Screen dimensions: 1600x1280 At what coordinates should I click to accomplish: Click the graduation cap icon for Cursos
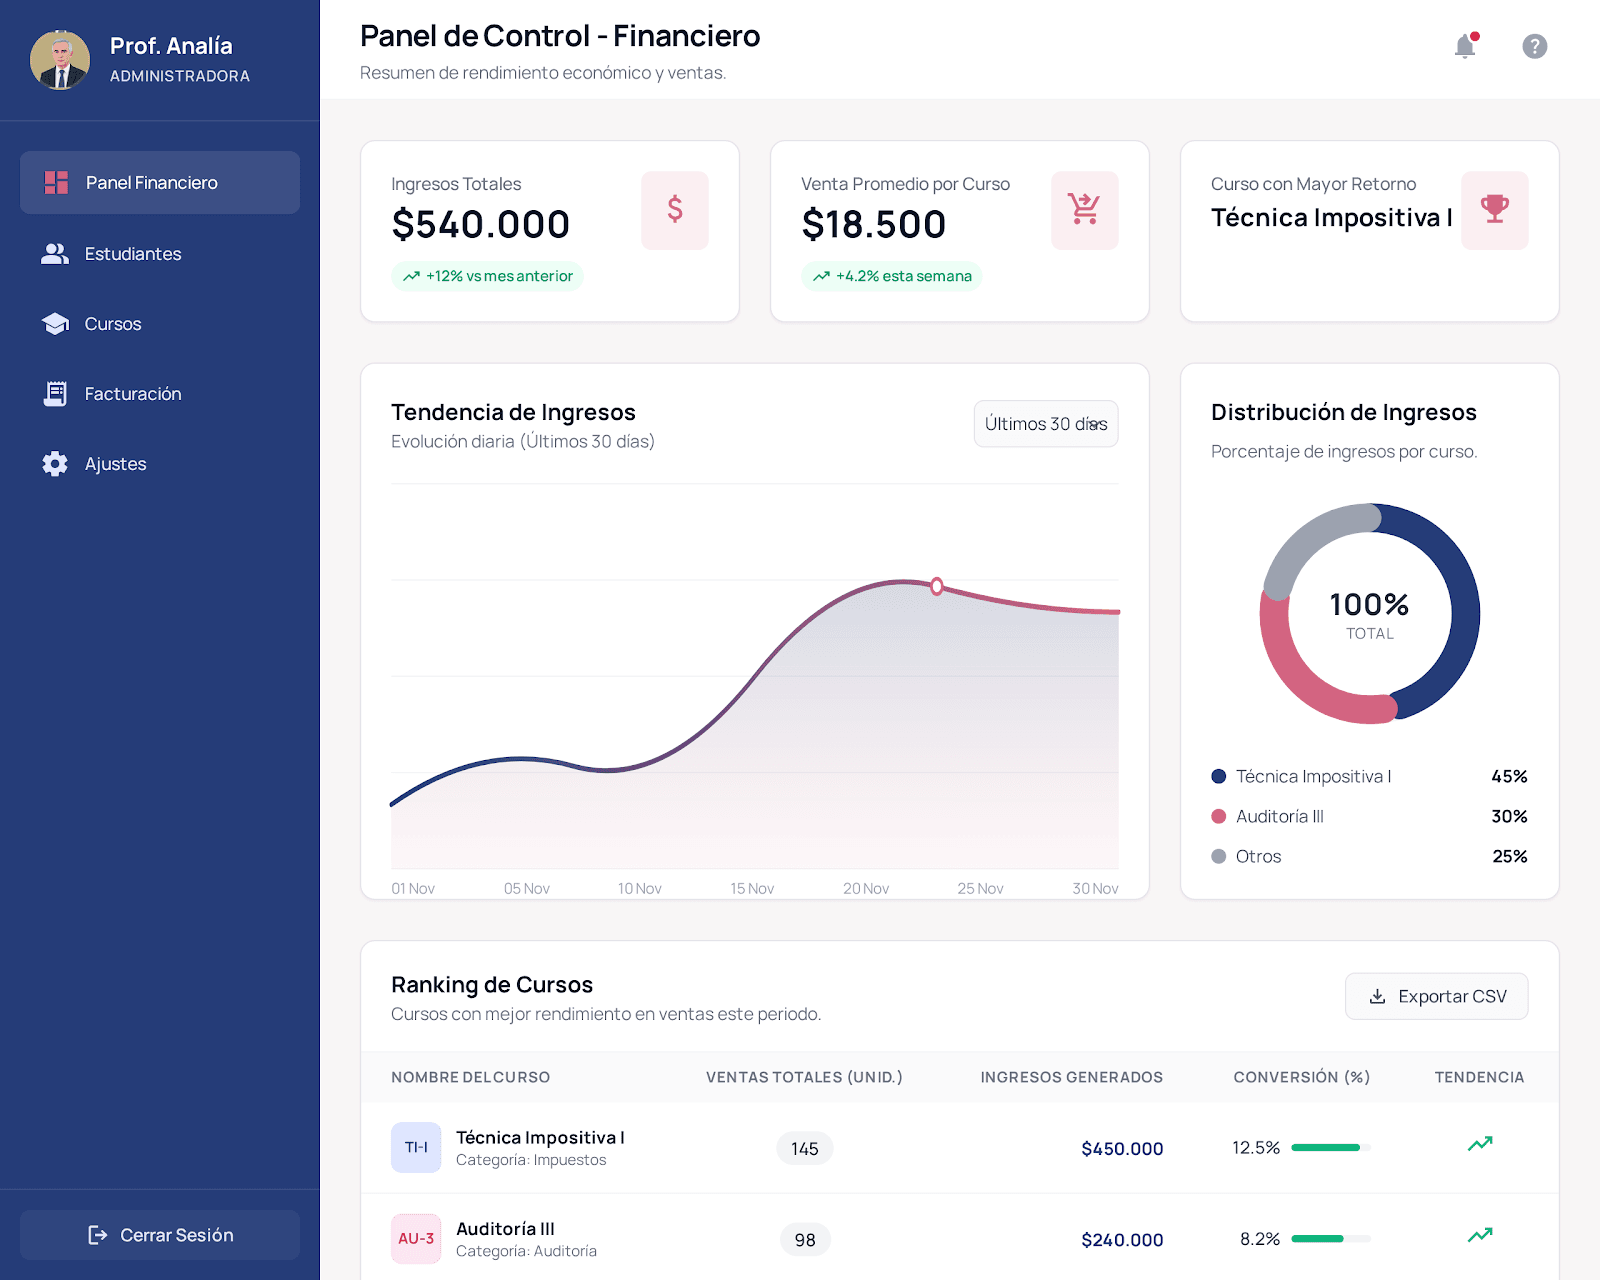[55, 324]
